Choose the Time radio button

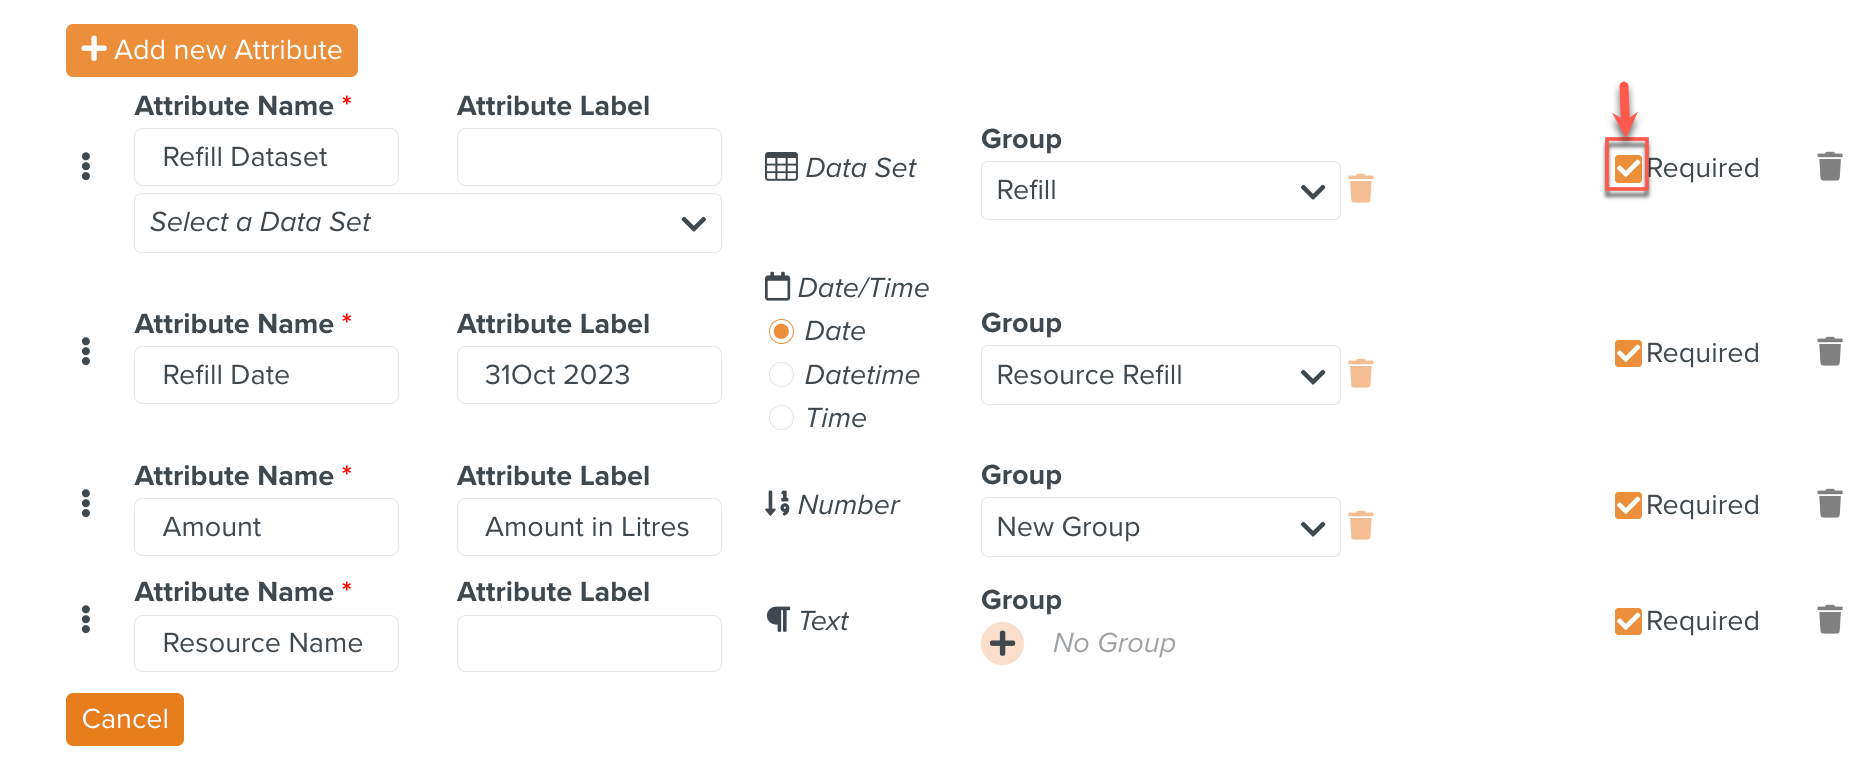click(x=781, y=418)
